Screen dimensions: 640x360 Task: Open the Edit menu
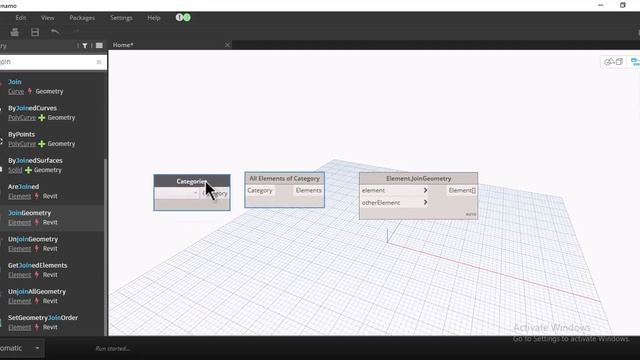click(21, 18)
